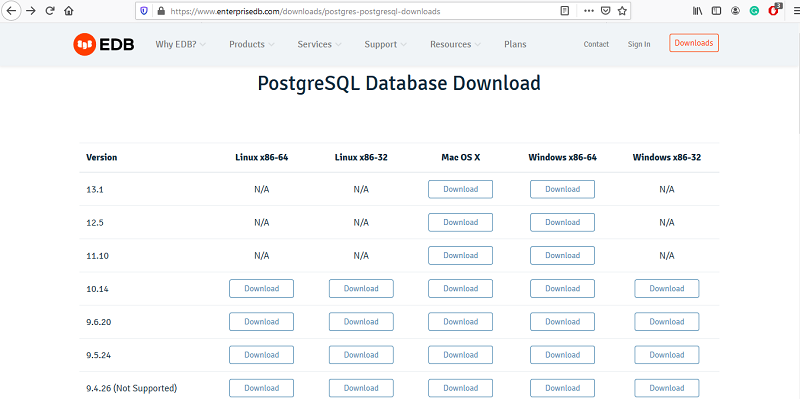Expand the Services menu
The height and width of the screenshot is (399, 800).
click(x=319, y=44)
